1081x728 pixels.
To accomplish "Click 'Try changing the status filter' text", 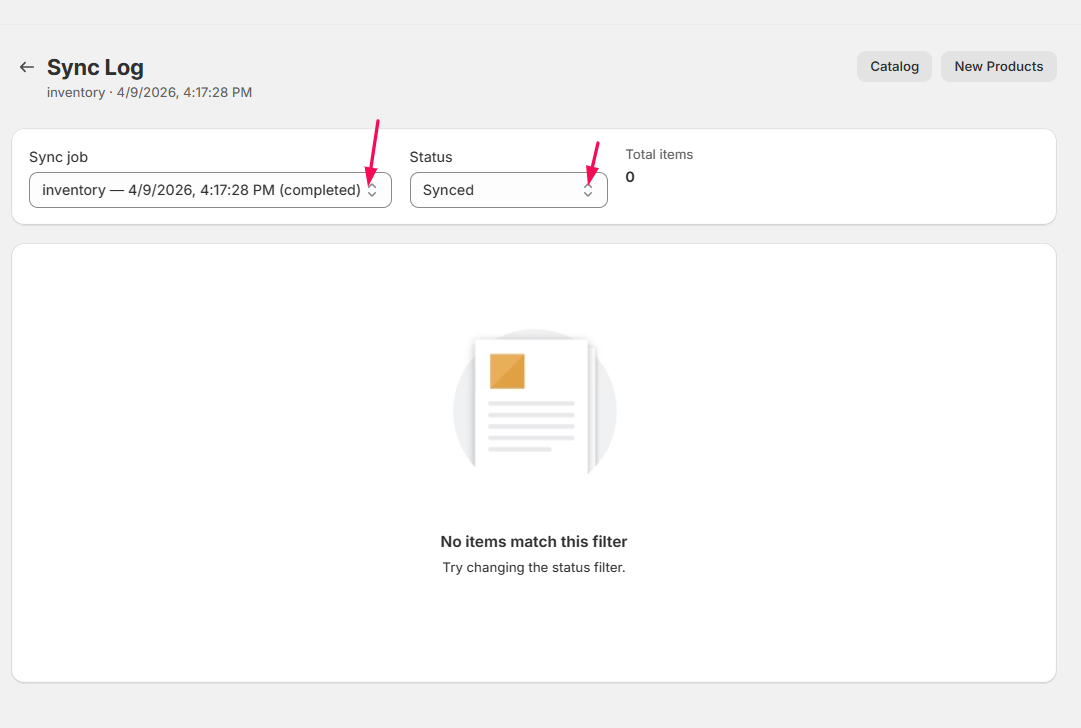I will click(534, 567).
